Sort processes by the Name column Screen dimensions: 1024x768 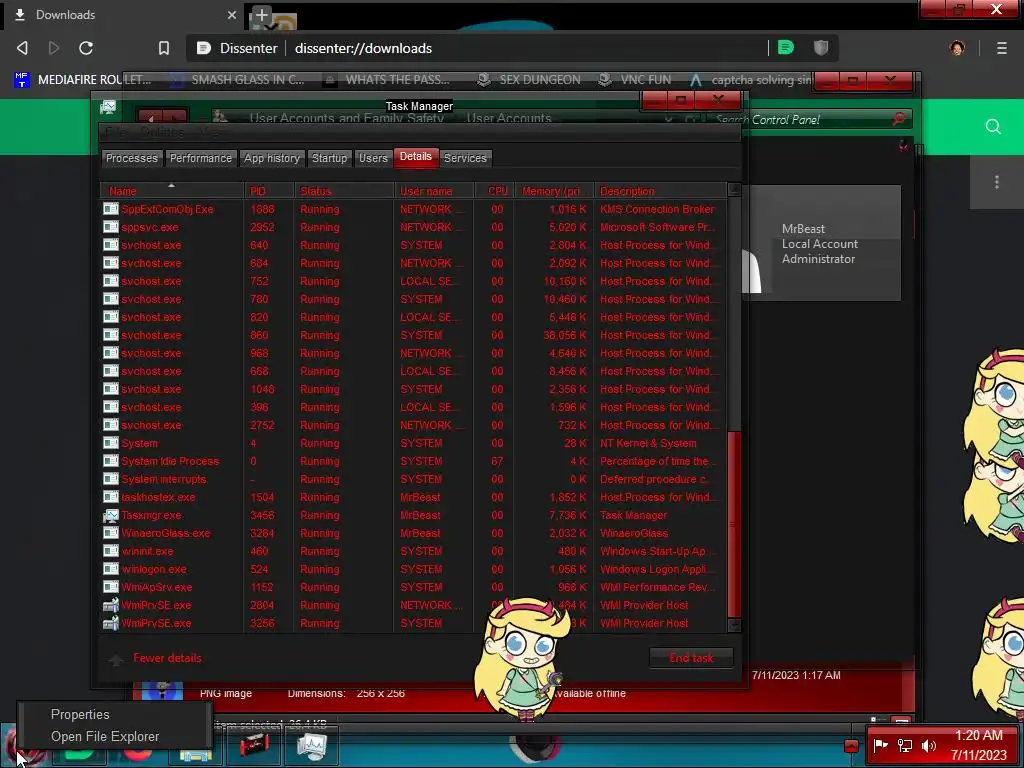(172, 191)
